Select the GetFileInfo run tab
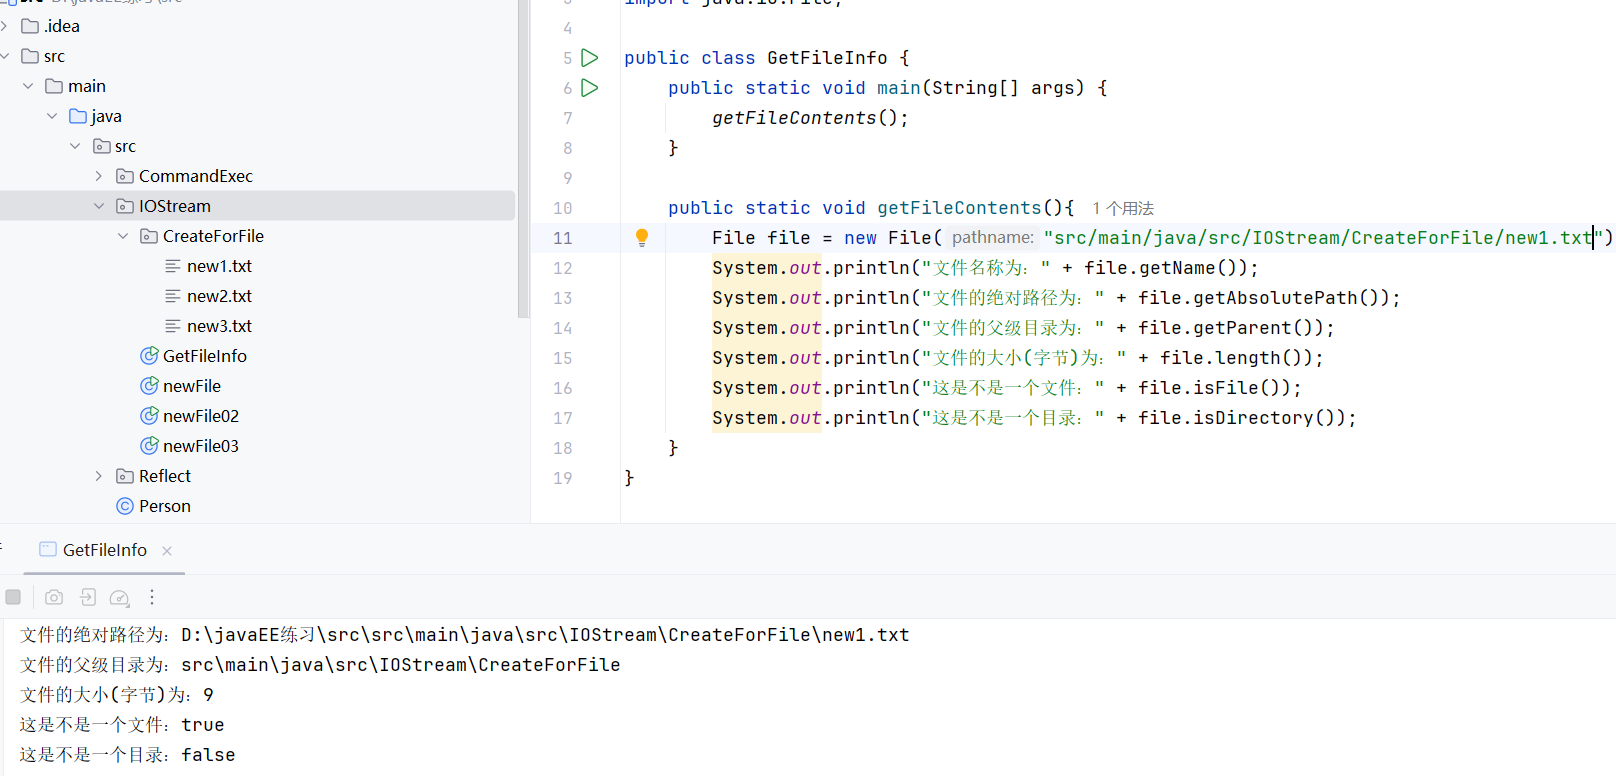1616x776 pixels. tap(104, 550)
